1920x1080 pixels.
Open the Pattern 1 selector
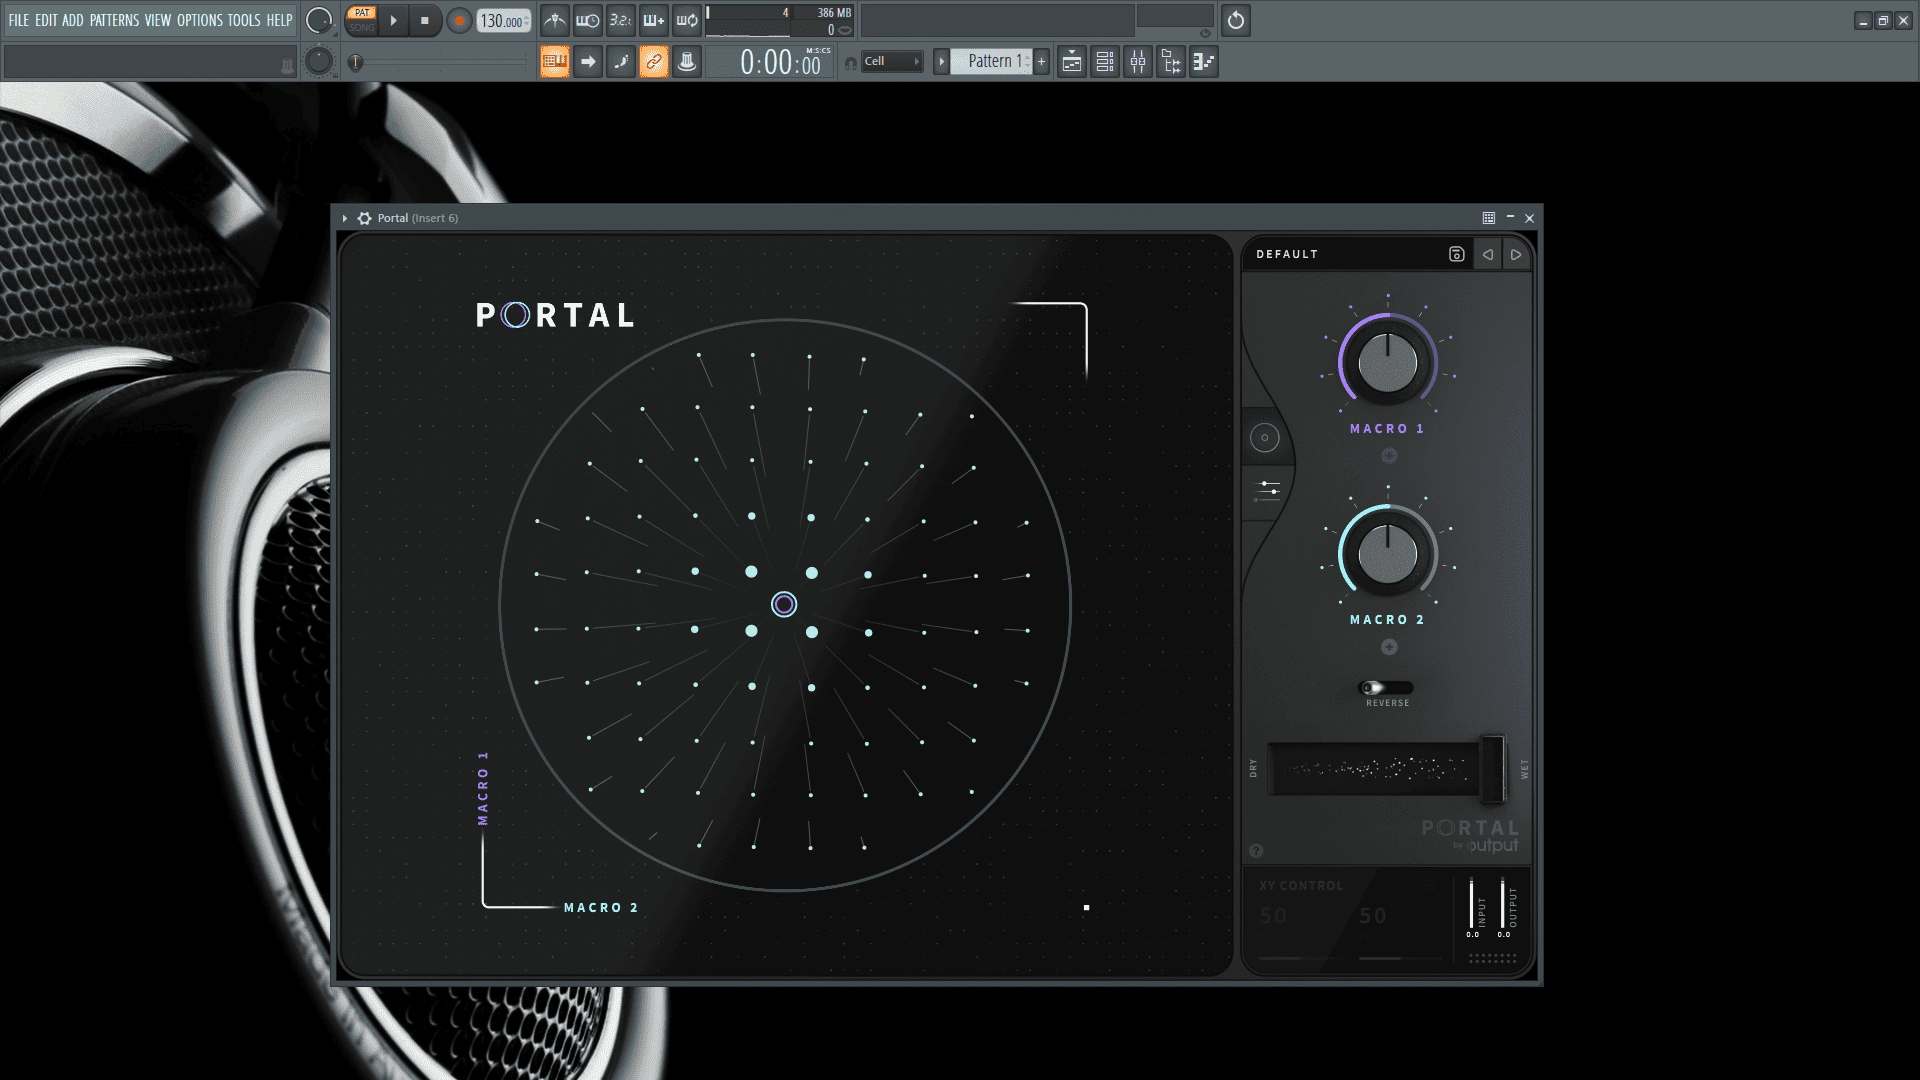pos(991,62)
